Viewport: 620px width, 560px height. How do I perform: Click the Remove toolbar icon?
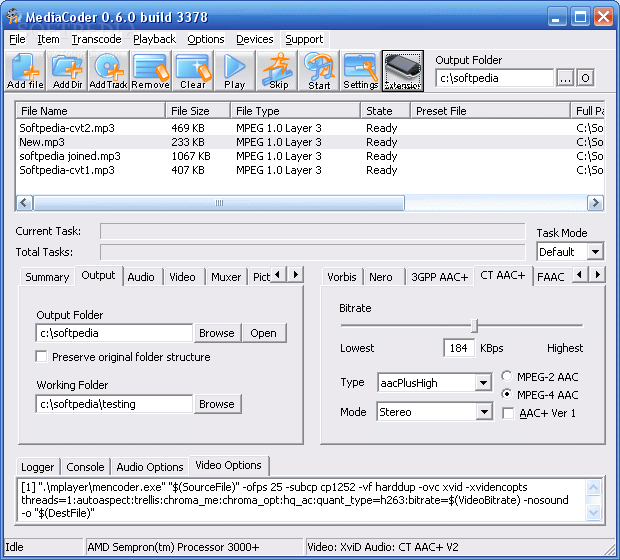[x=151, y=71]
